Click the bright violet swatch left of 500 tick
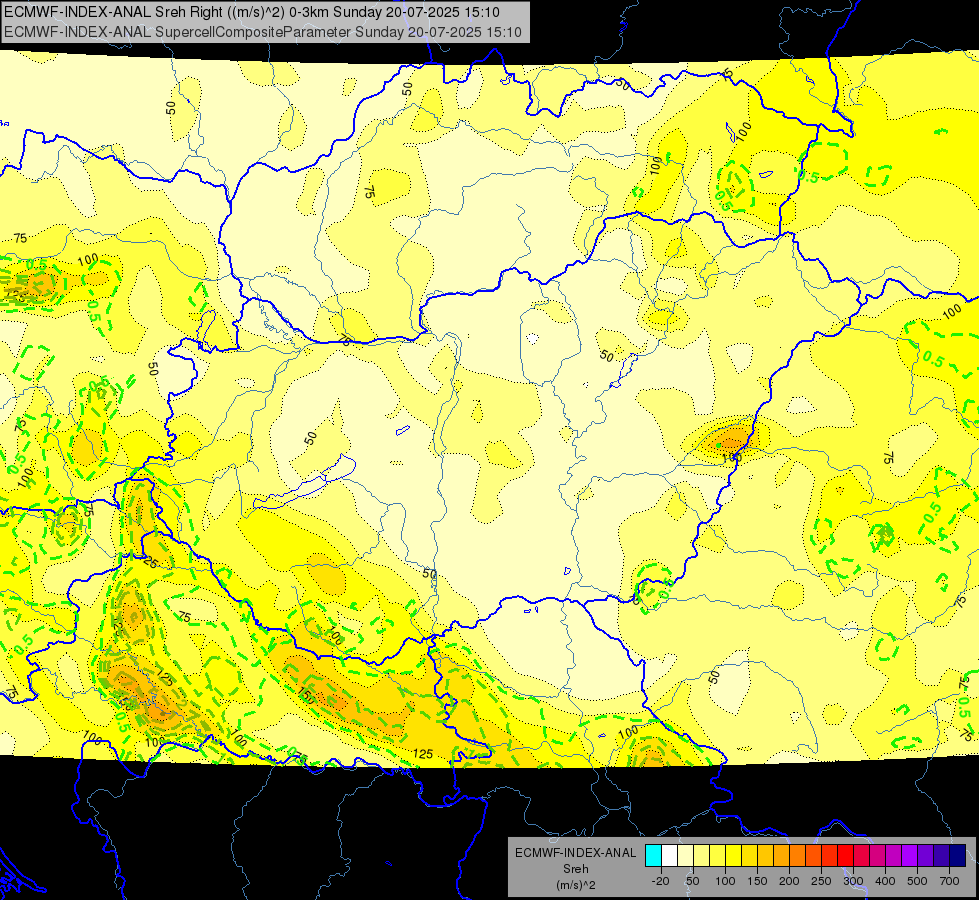Screen dimensions: 979x900 point(910,855)
